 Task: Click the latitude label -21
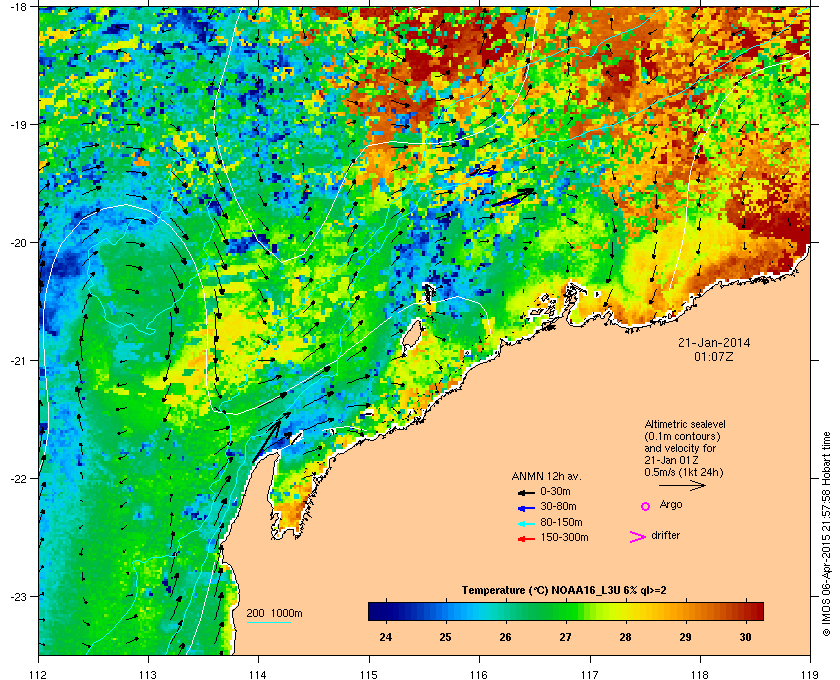coord(20,361)
